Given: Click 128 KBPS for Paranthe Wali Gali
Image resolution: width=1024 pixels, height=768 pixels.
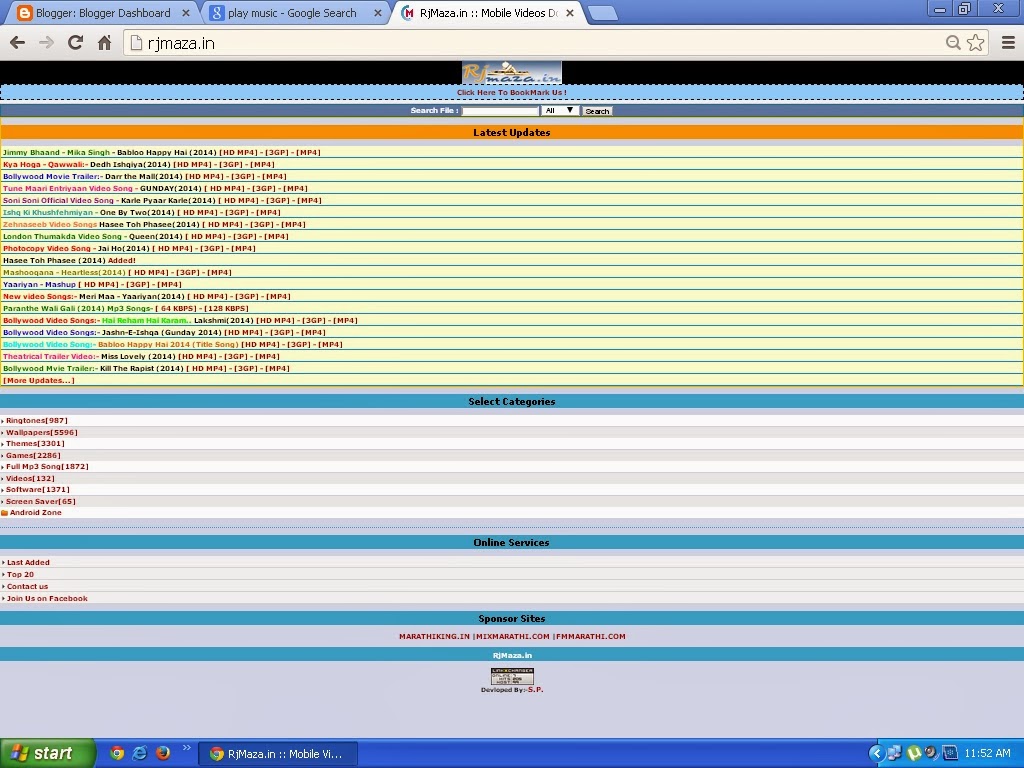Looking at the screenshot, I should [226, 308].
